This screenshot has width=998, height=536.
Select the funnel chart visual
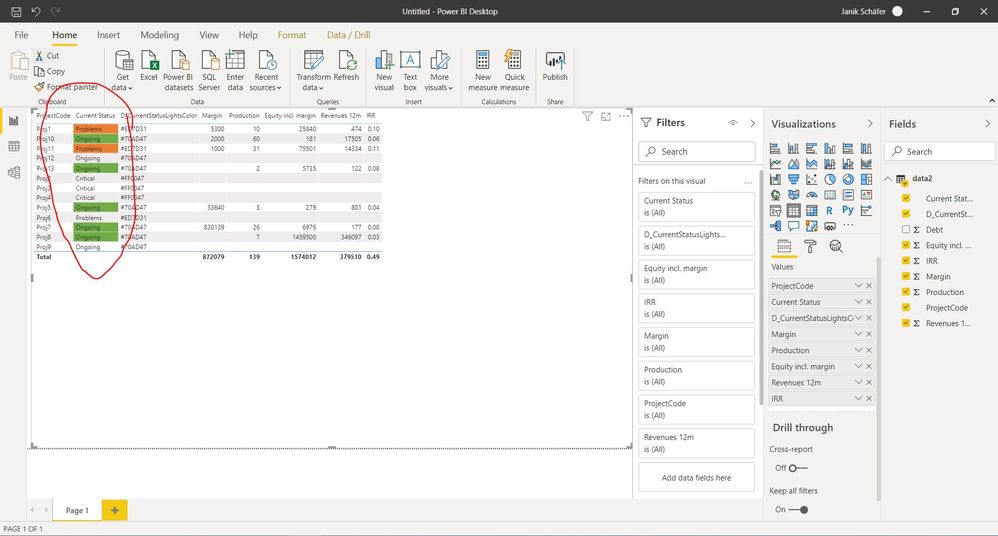(x=793, y=180)
